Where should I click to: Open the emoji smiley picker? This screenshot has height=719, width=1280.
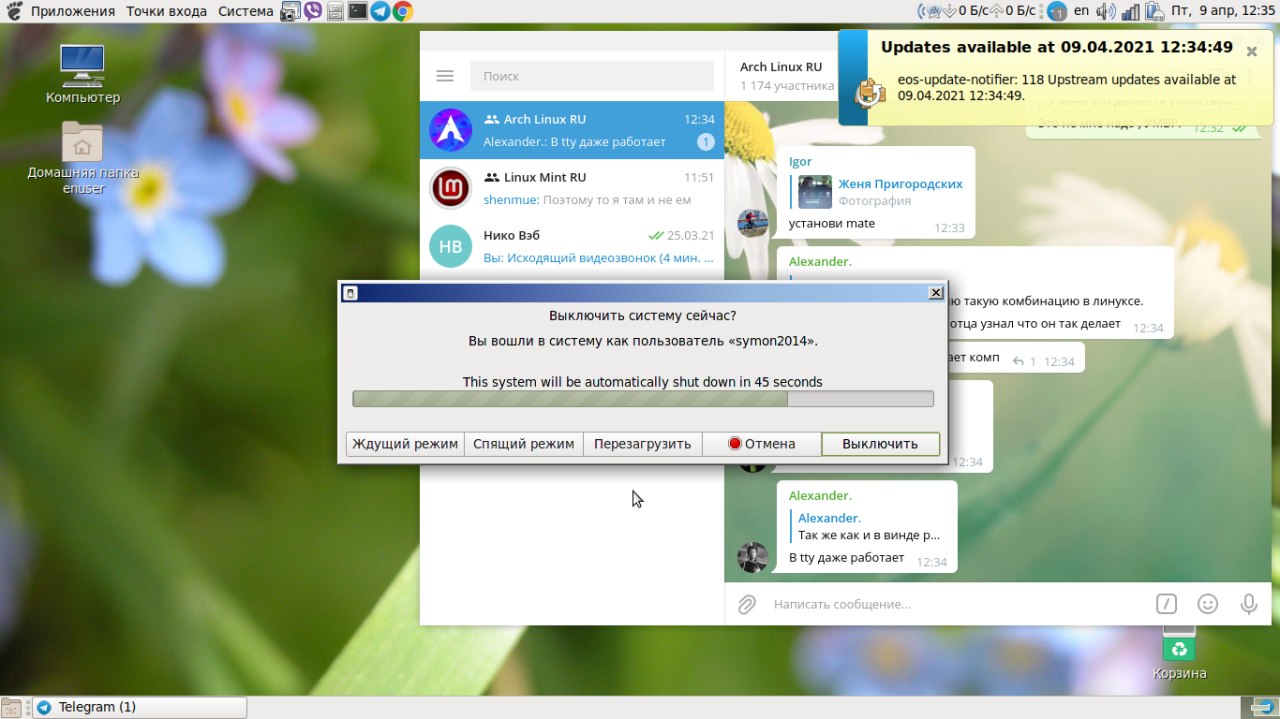(1208, 604)
